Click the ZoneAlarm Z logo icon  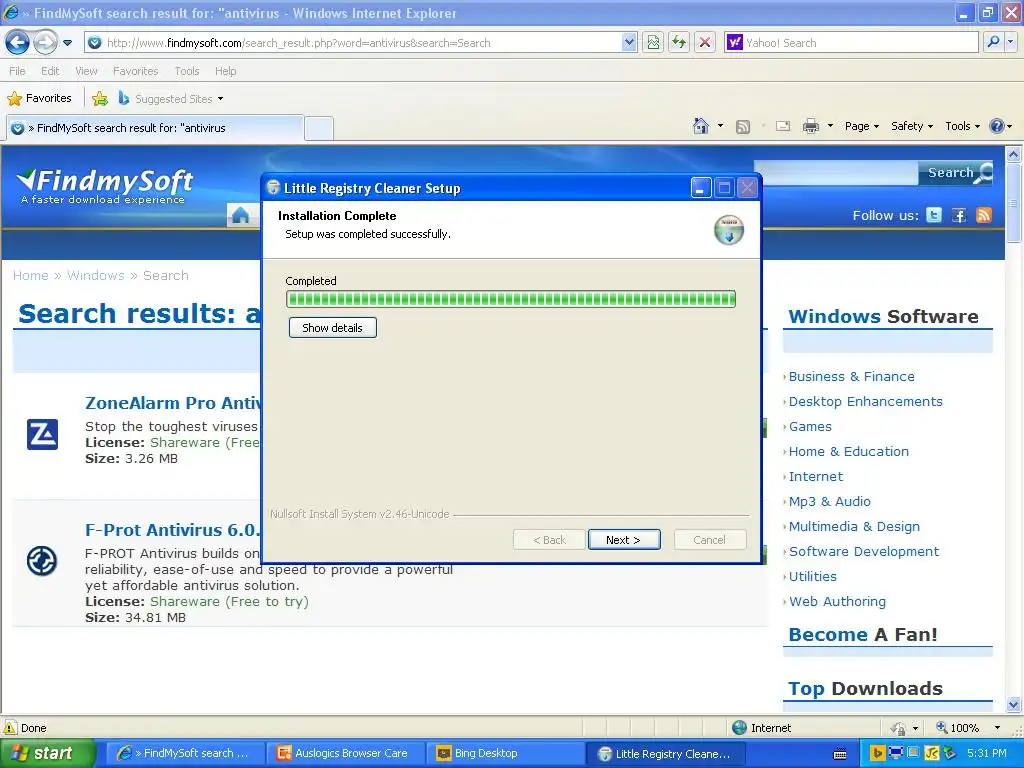tap(42, 434)
